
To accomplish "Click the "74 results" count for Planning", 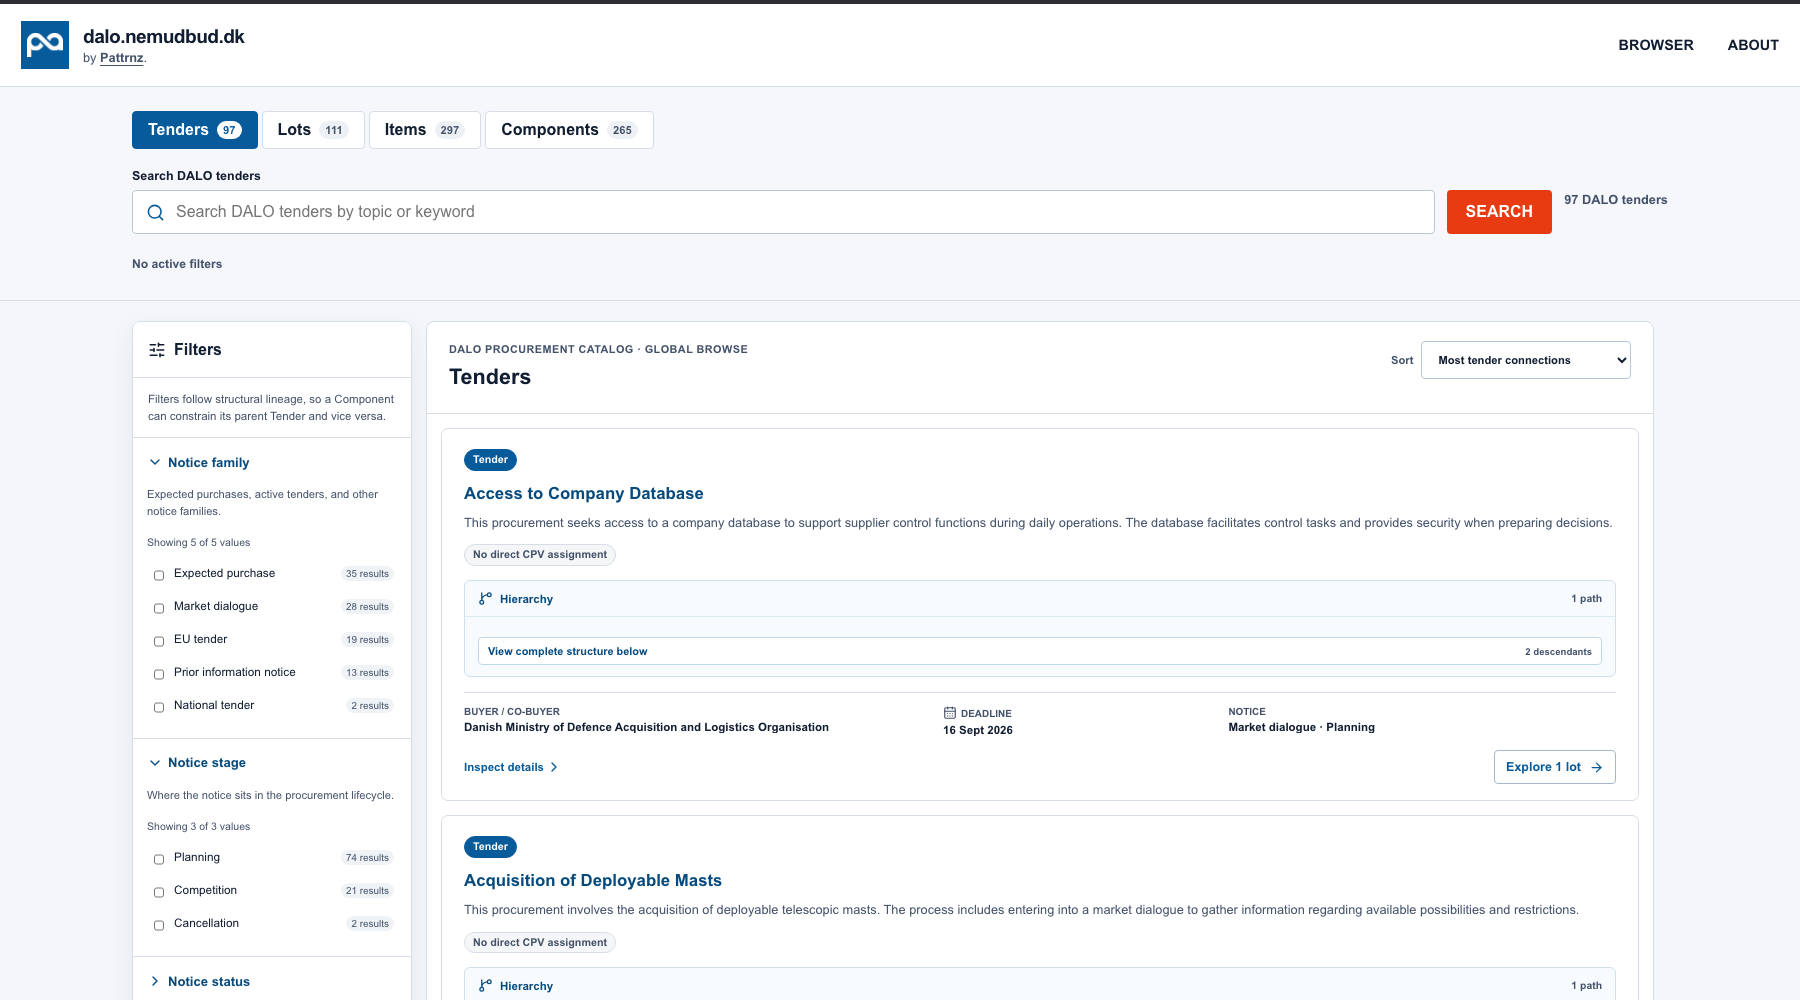I will click(367, 858).
